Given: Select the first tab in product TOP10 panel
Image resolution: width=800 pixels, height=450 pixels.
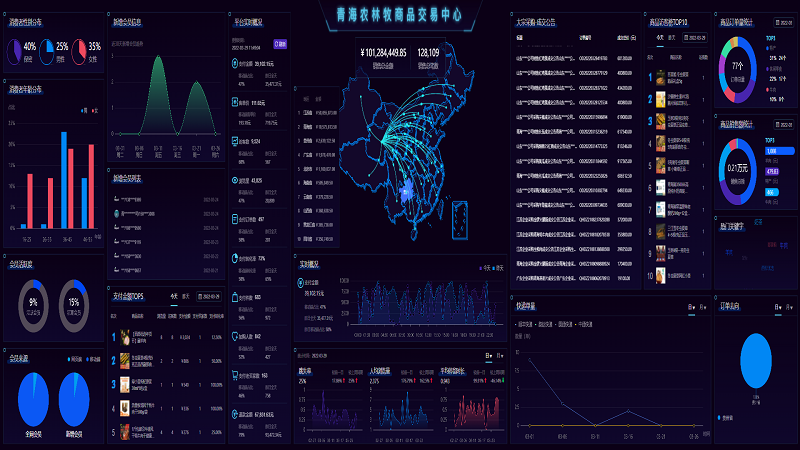Looking at the screenshot, I should [x=659, y=36].
